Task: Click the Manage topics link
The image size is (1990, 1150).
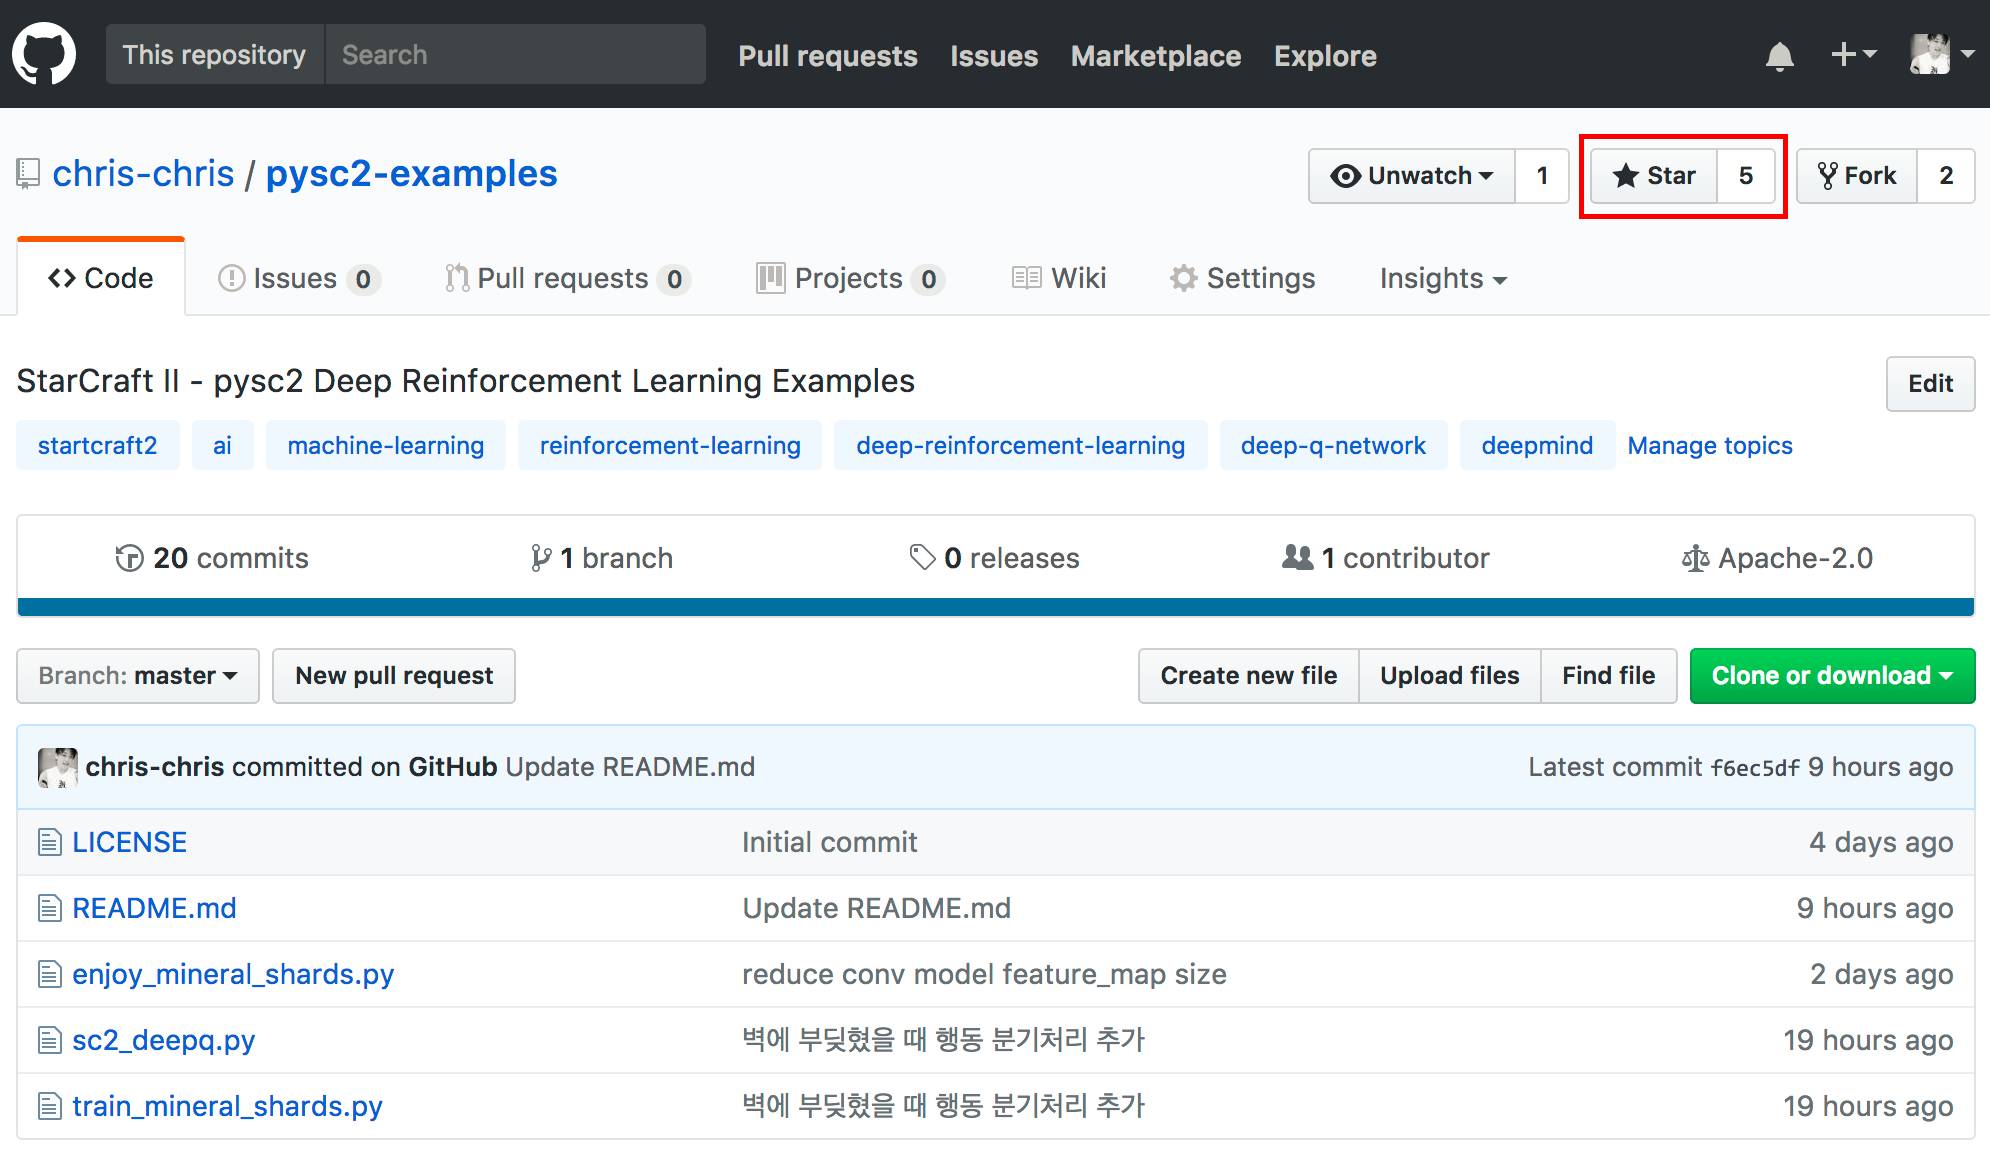Action: click(1709, 445)
